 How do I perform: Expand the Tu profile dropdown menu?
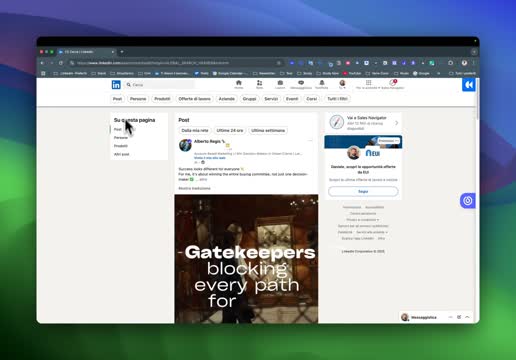point(342,84)
